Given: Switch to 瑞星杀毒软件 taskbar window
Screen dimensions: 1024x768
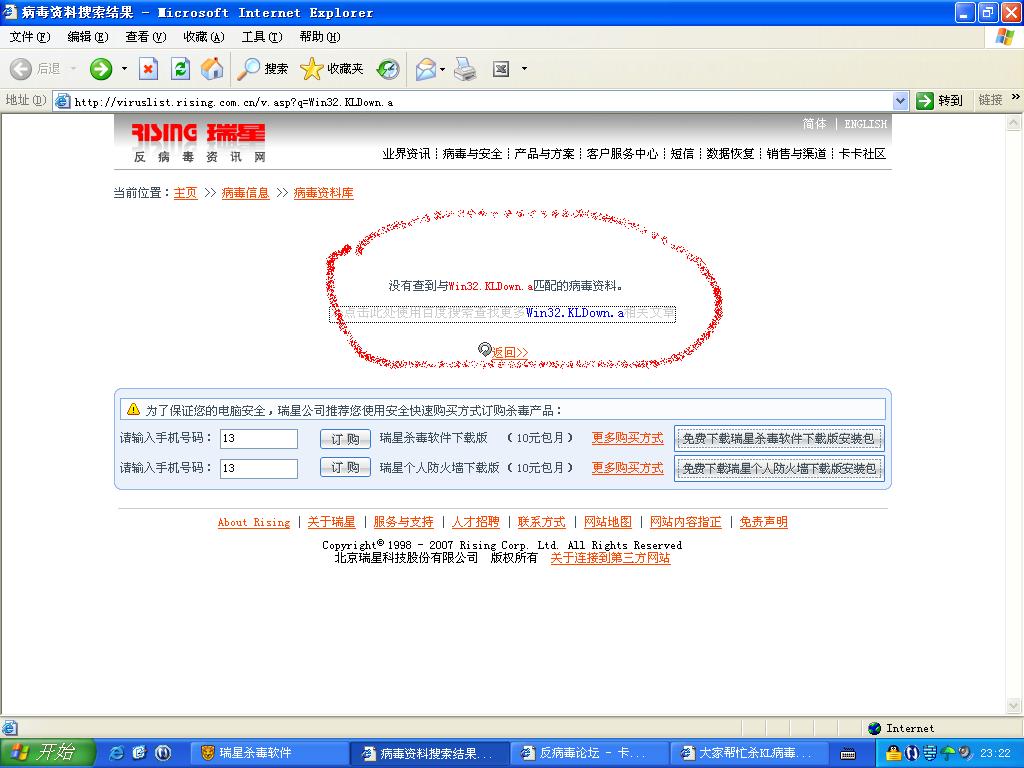Looking at the screenshot, I should (x=268, y=753).
